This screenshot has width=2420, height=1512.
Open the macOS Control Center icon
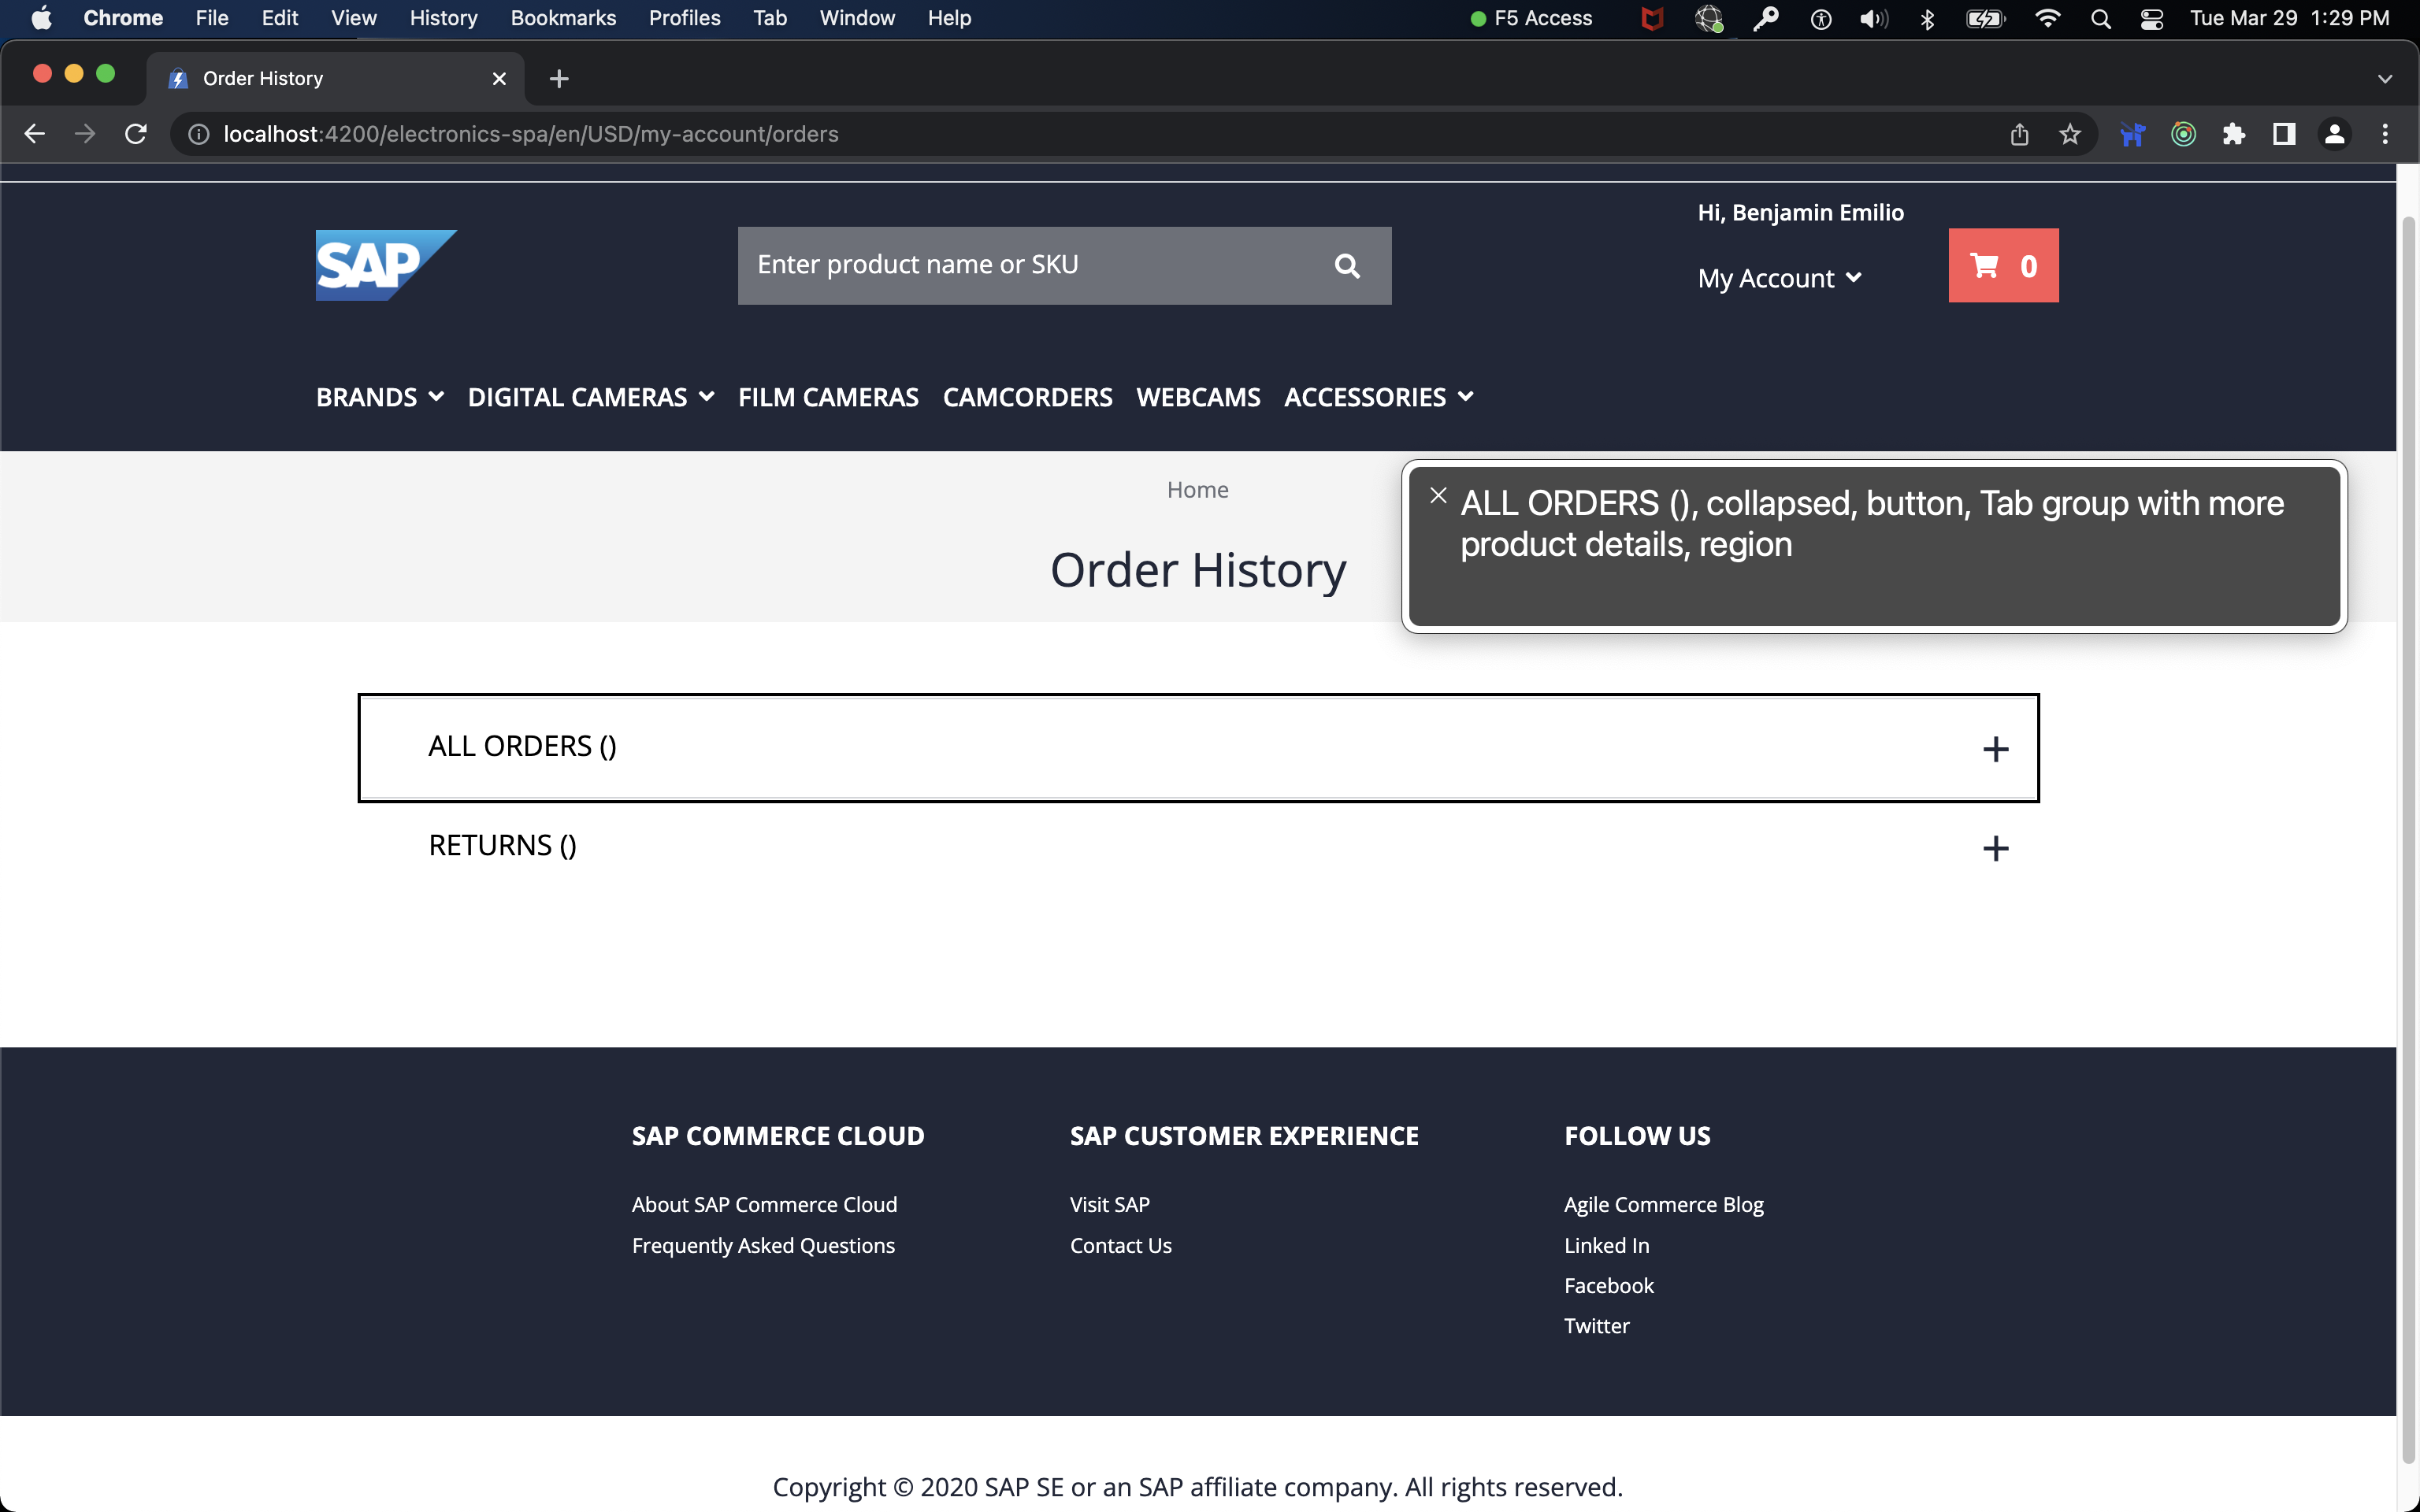pyautogui.click(x=2152, y=18)
